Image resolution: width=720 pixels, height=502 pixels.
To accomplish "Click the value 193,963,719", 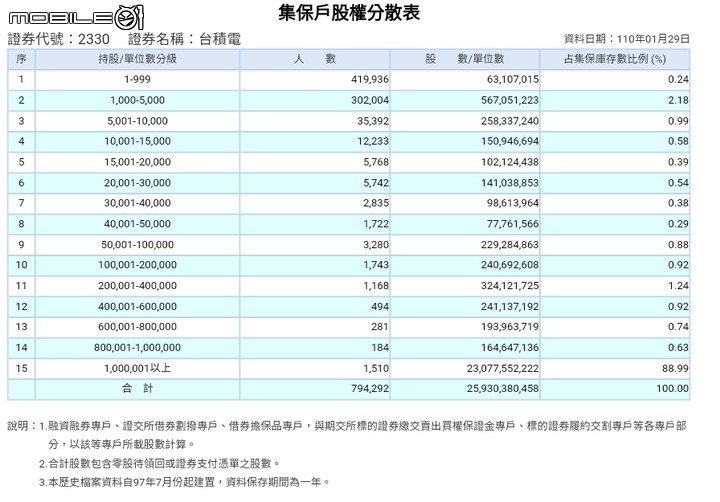I will [510, 327].
